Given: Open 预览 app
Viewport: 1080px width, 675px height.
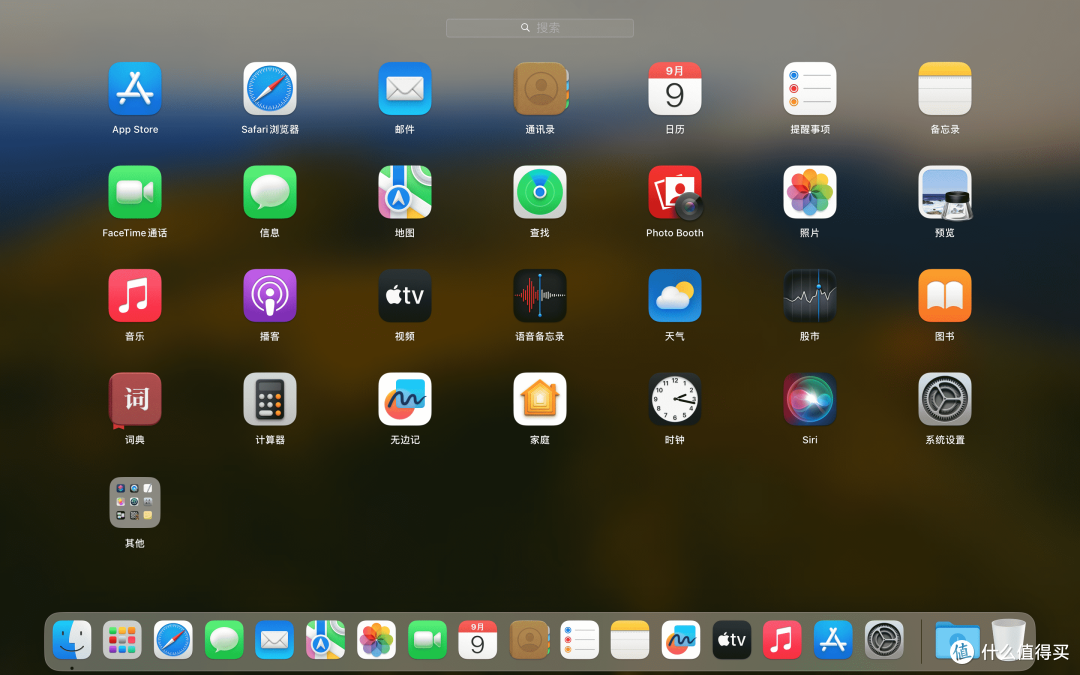Looking at the screenshot, I should click(x=945, y=192).
